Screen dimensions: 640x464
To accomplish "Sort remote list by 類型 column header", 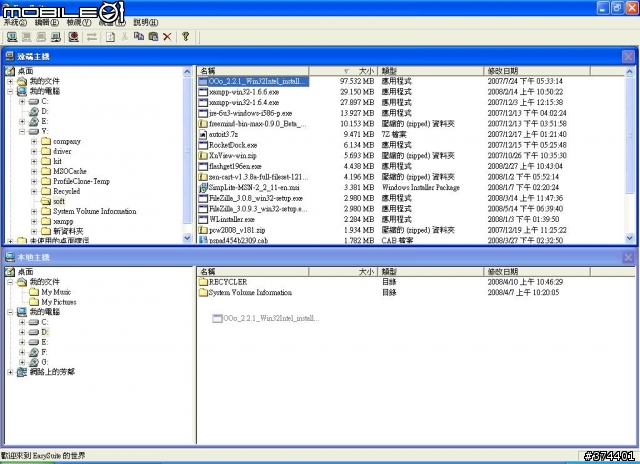I will [431, 71].
